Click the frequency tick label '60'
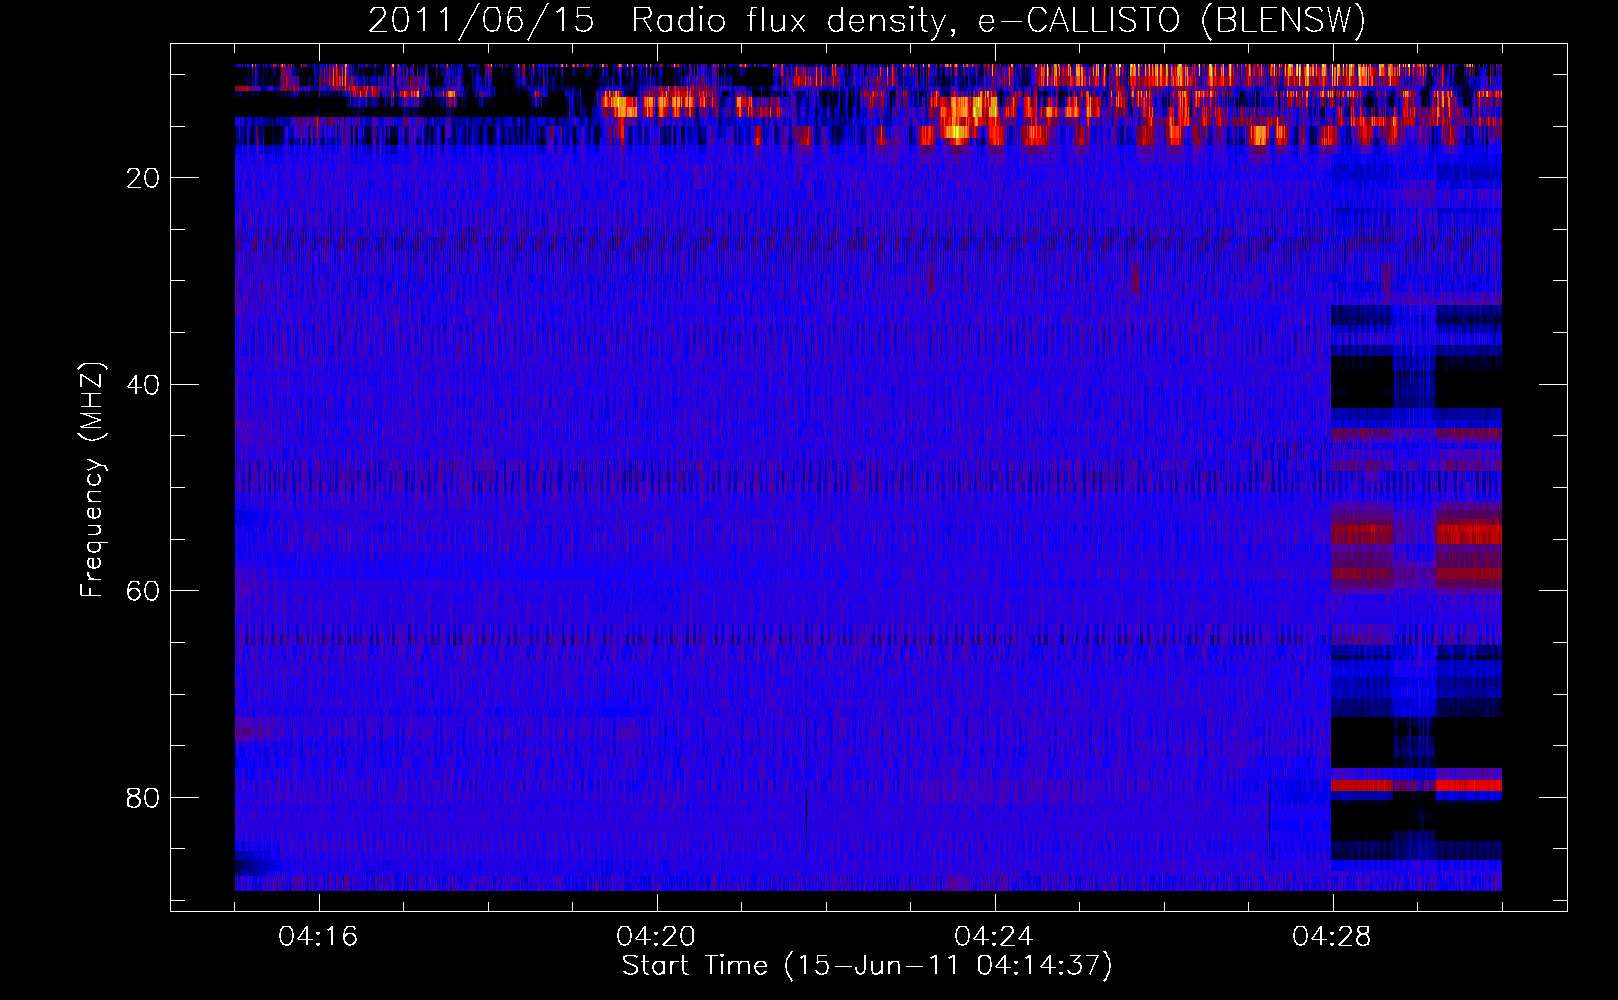1618x1000 pixels. 144,591
